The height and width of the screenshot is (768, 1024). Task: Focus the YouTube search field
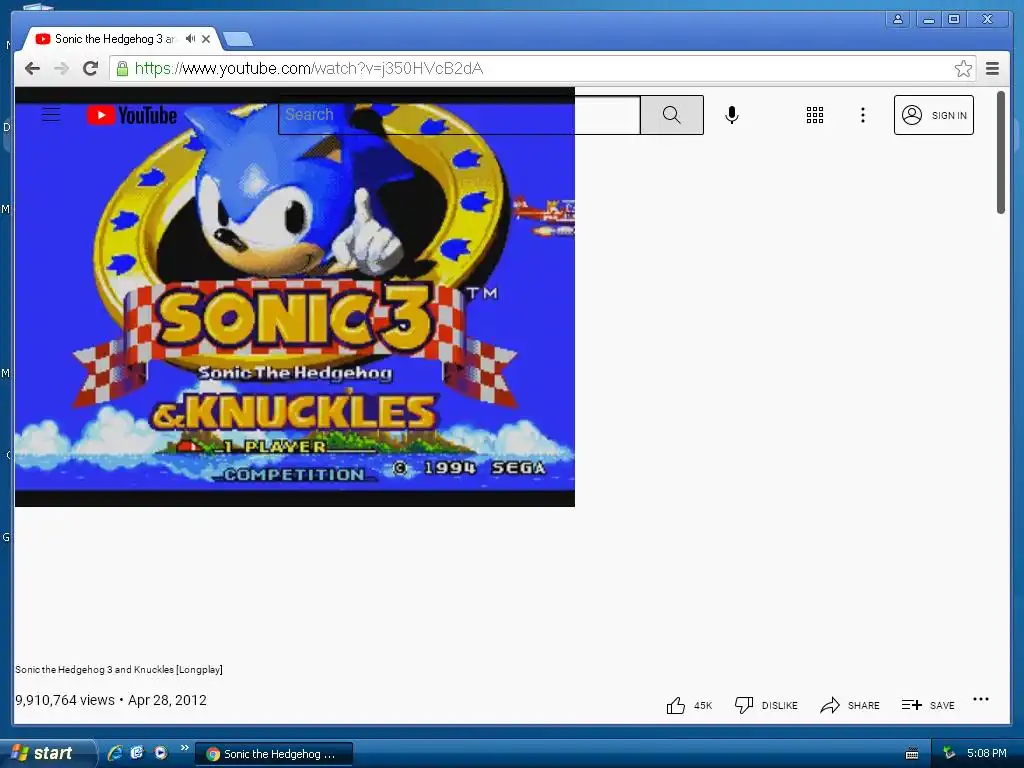coord(459,115)
